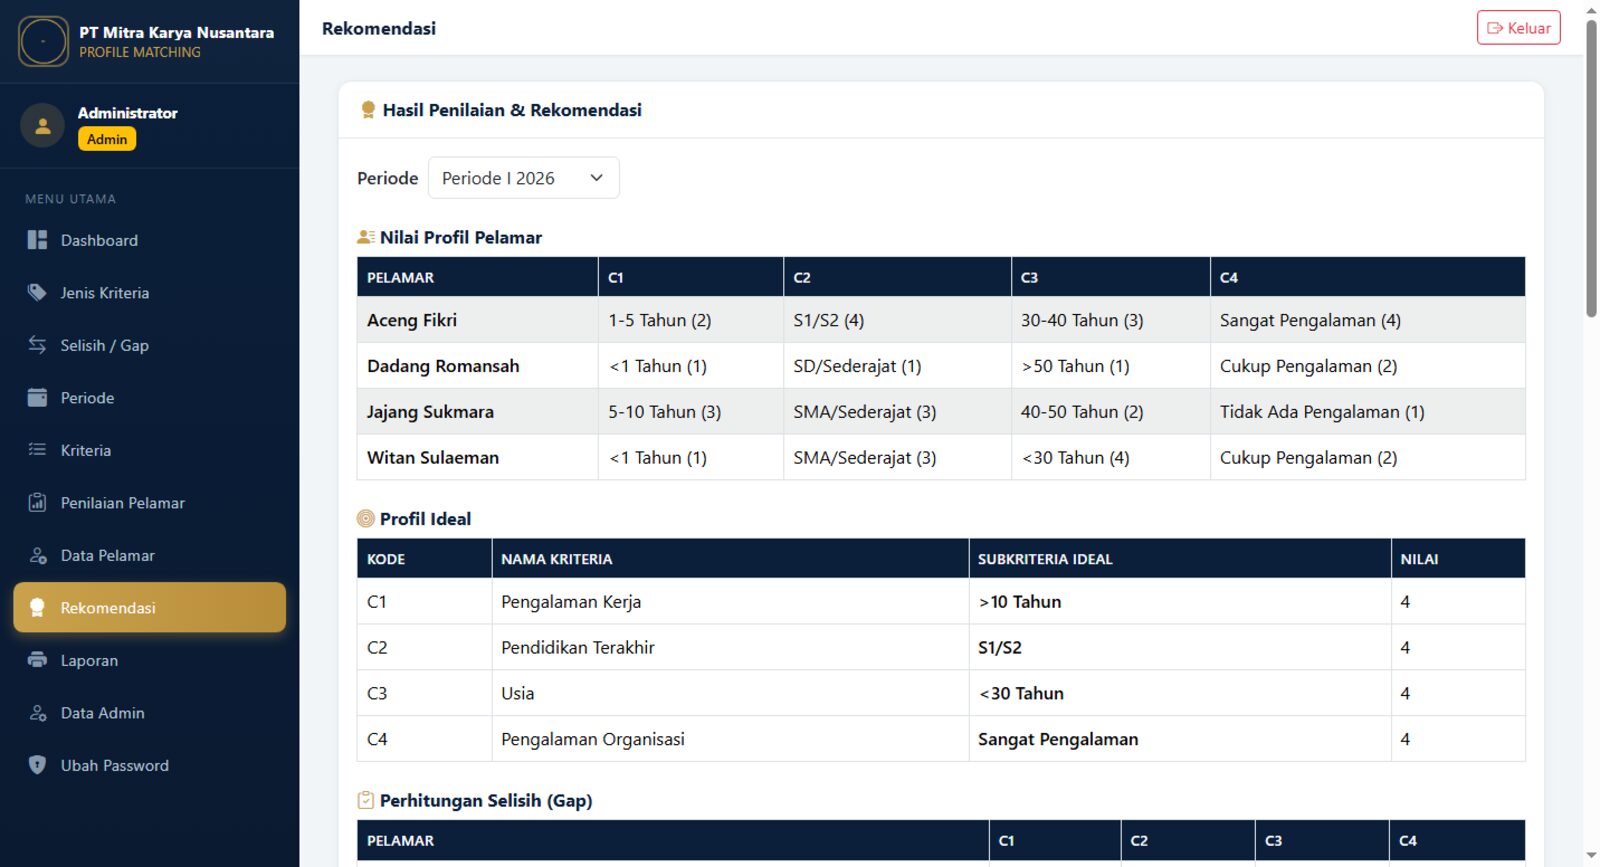1600x867 pixels.
Task: Click the "Hasil Penilaian & Rekomendasi" heading
Action: (512, 110)
